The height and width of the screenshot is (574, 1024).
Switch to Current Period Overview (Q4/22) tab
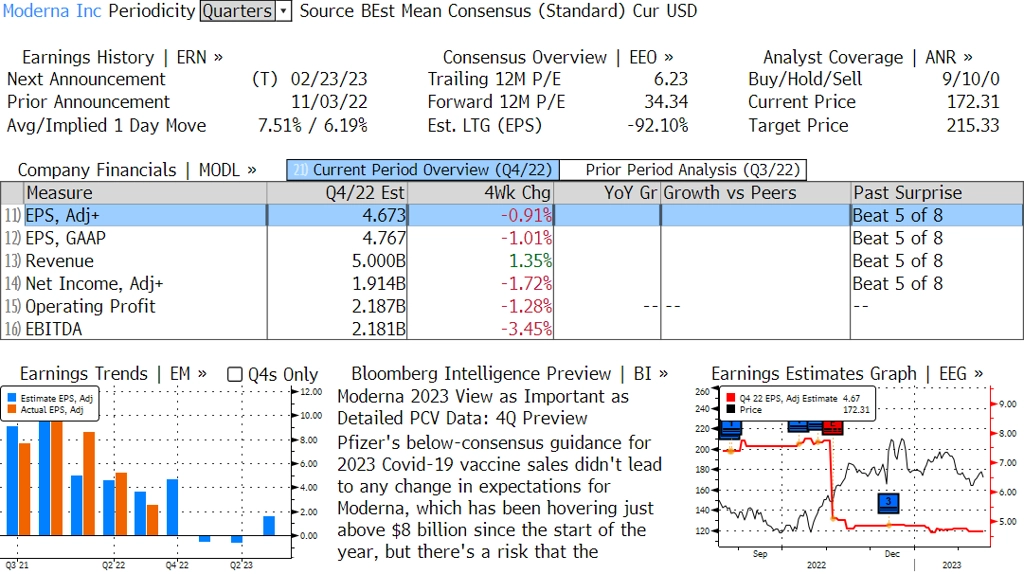(423, 170)
